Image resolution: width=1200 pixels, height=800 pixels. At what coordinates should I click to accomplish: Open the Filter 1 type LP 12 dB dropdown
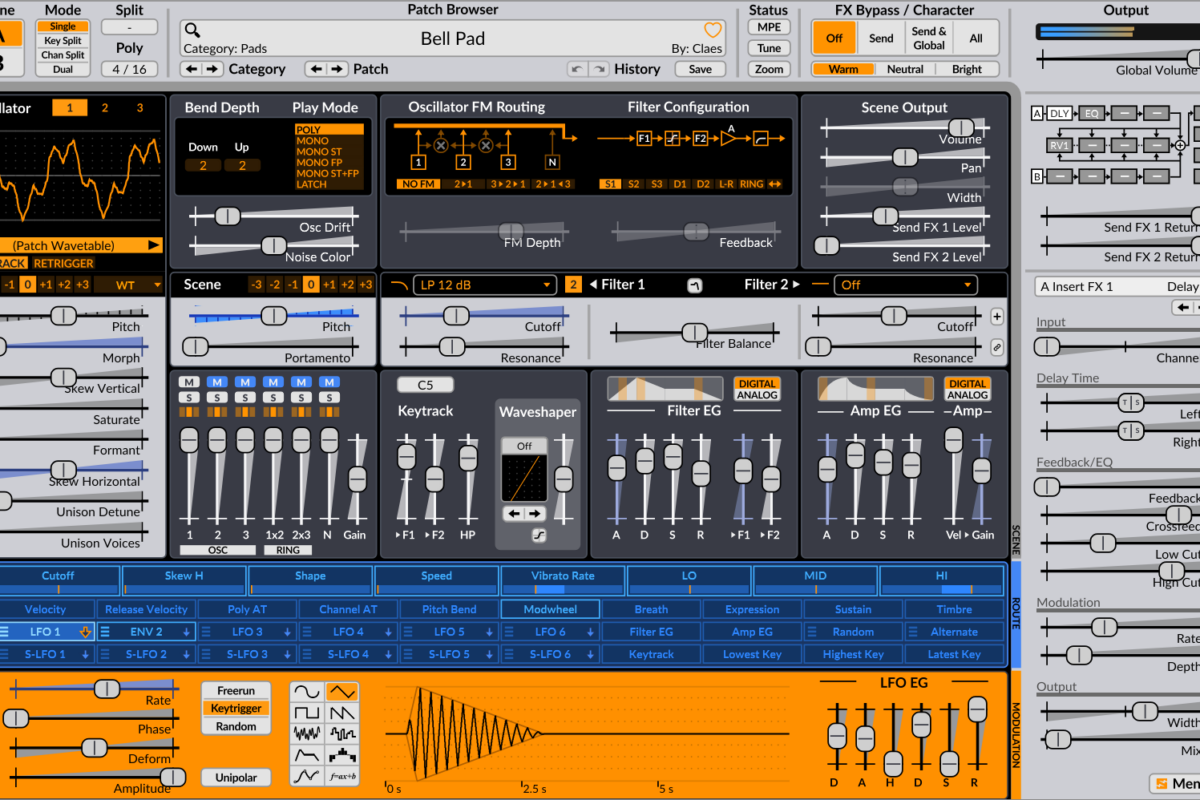point(484,285)
